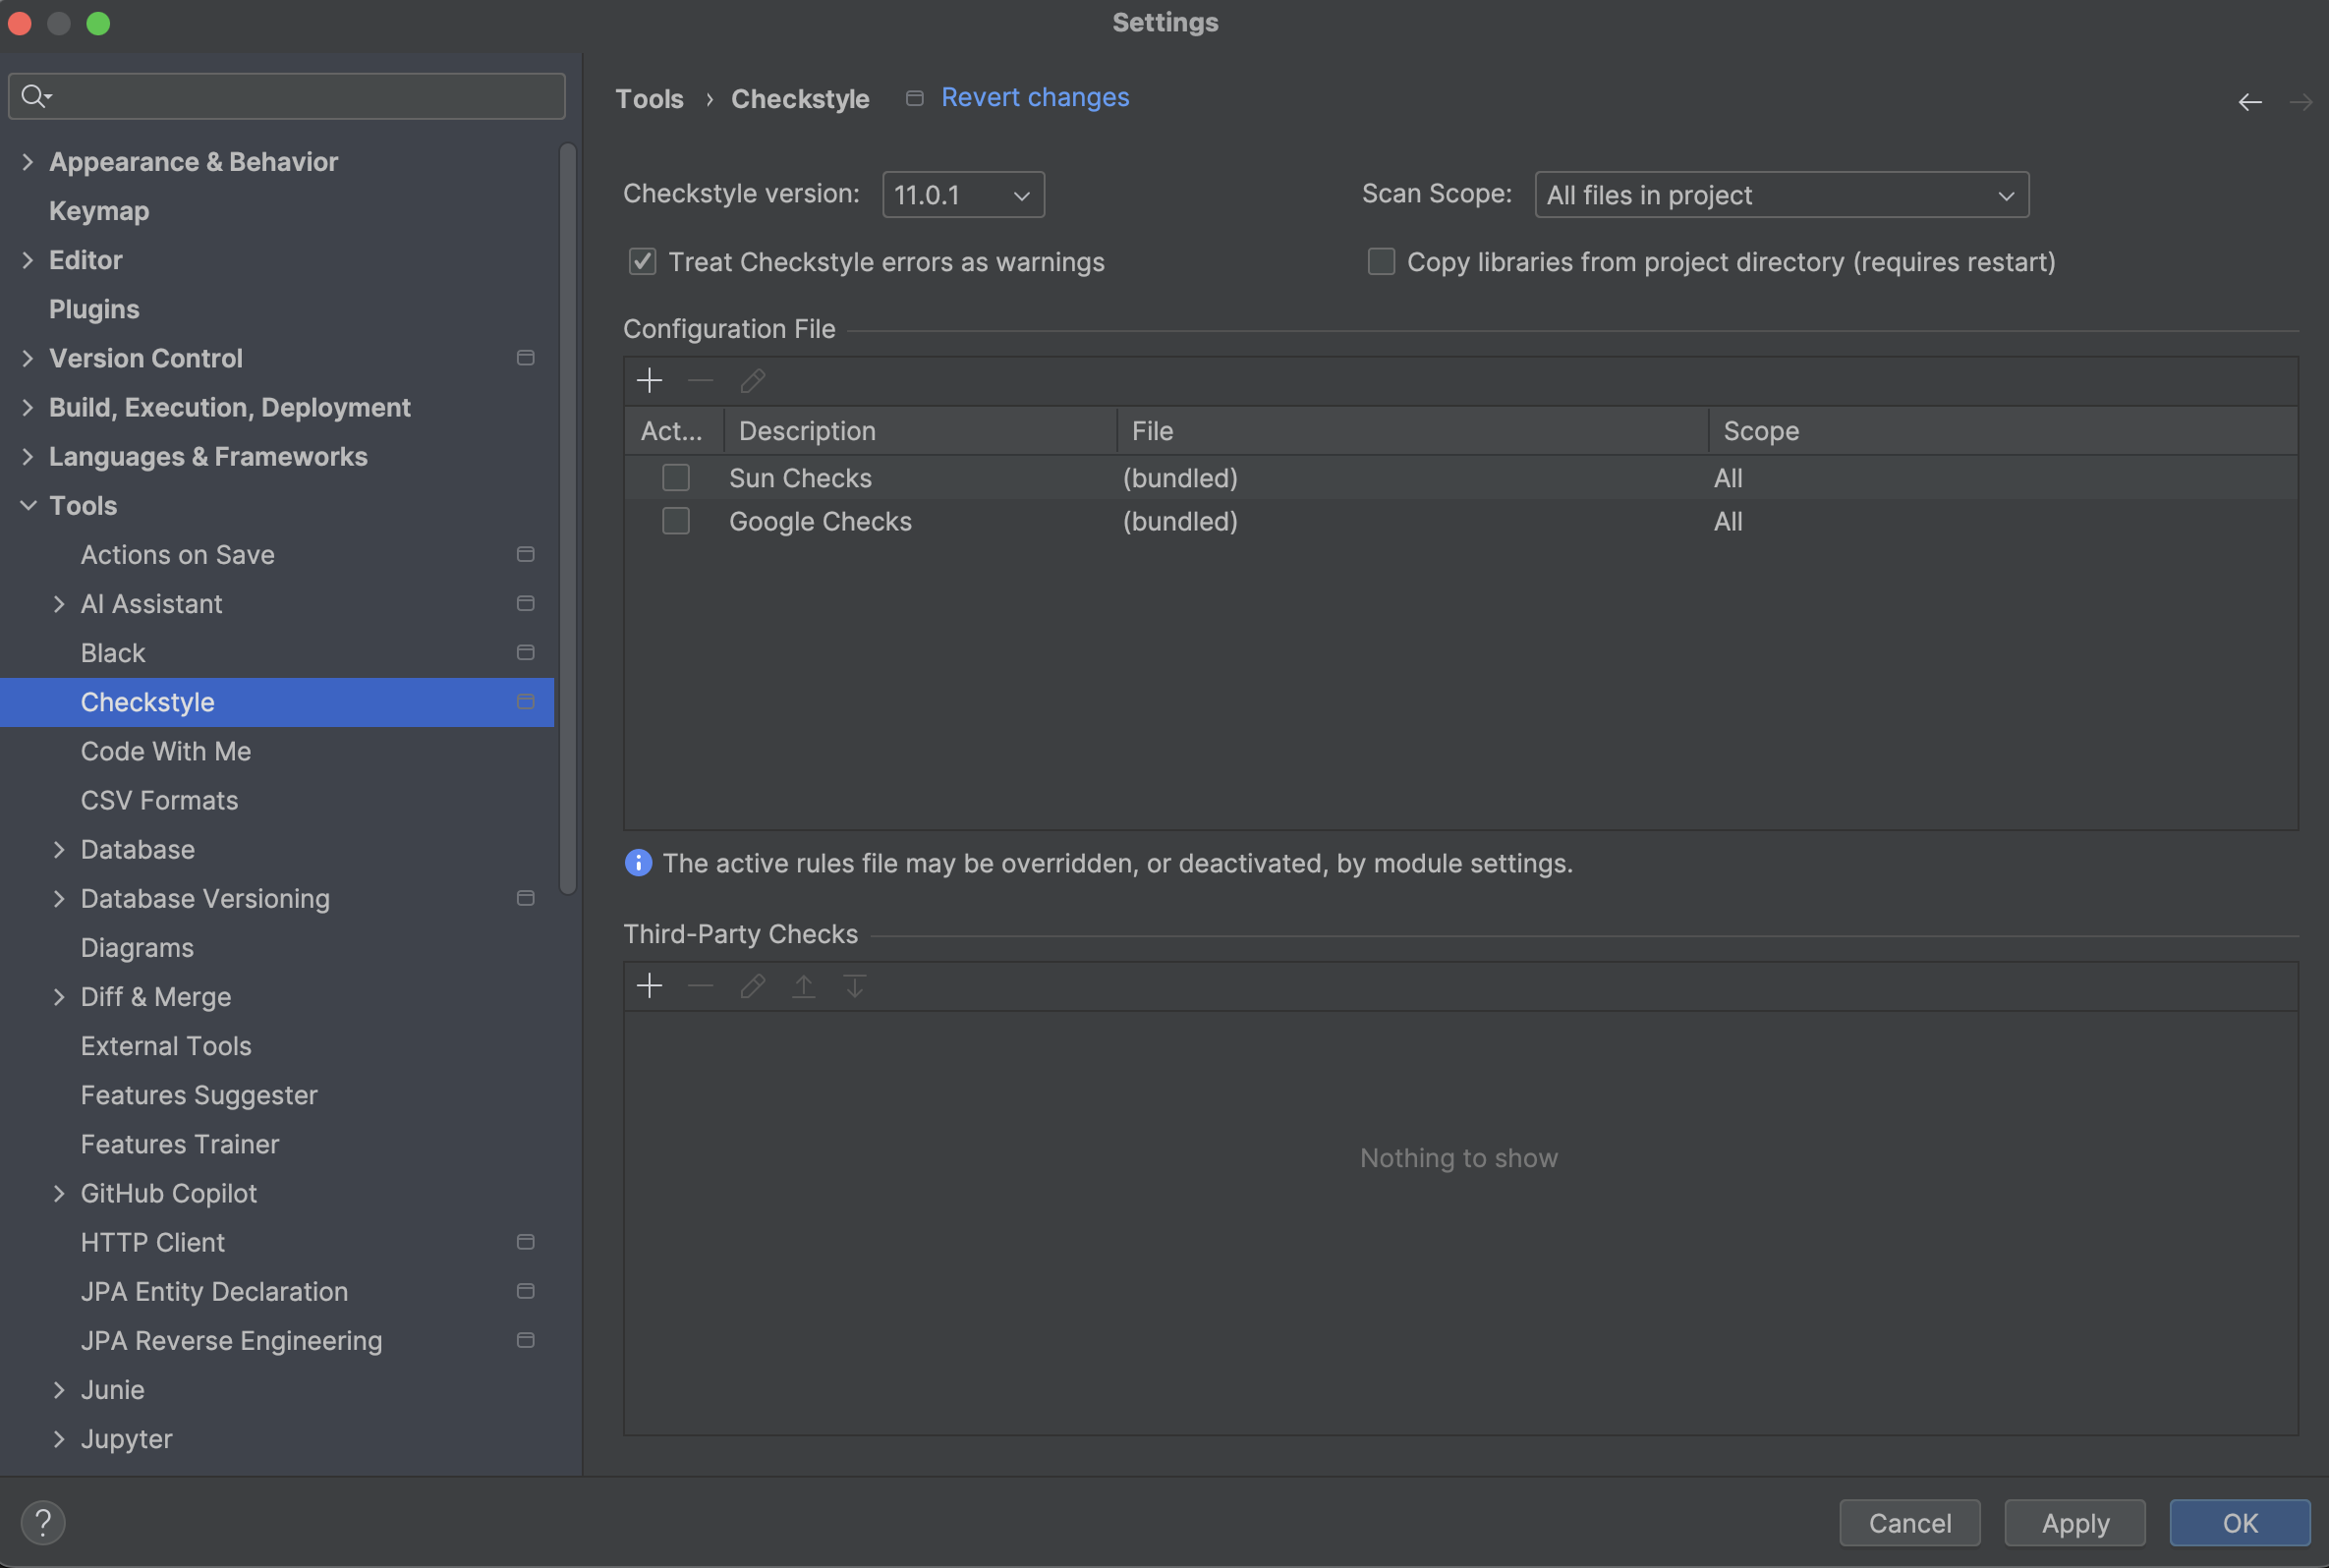Open the Plugins settings page
Screen dimensions: 2329x1568
tap(94, 309)
